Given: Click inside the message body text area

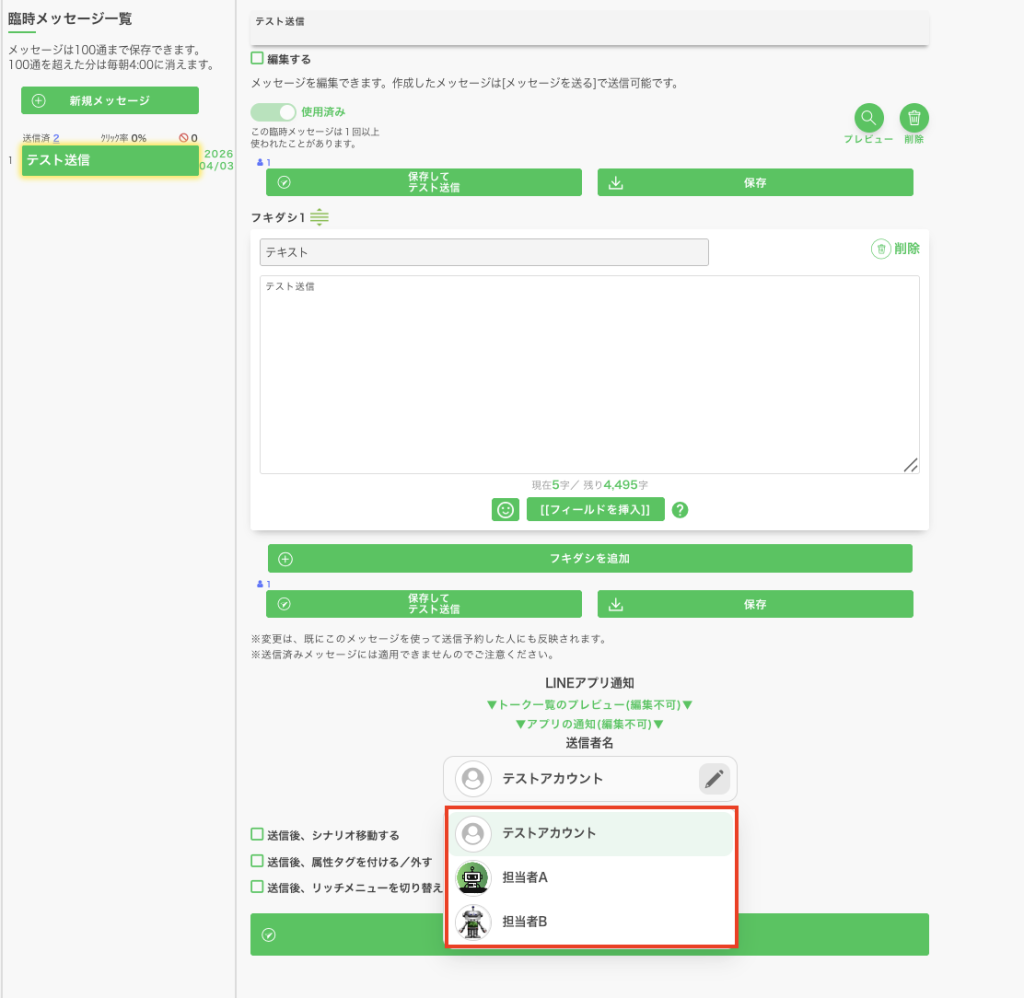Looking at the screenshot, I should click(589, 375).
